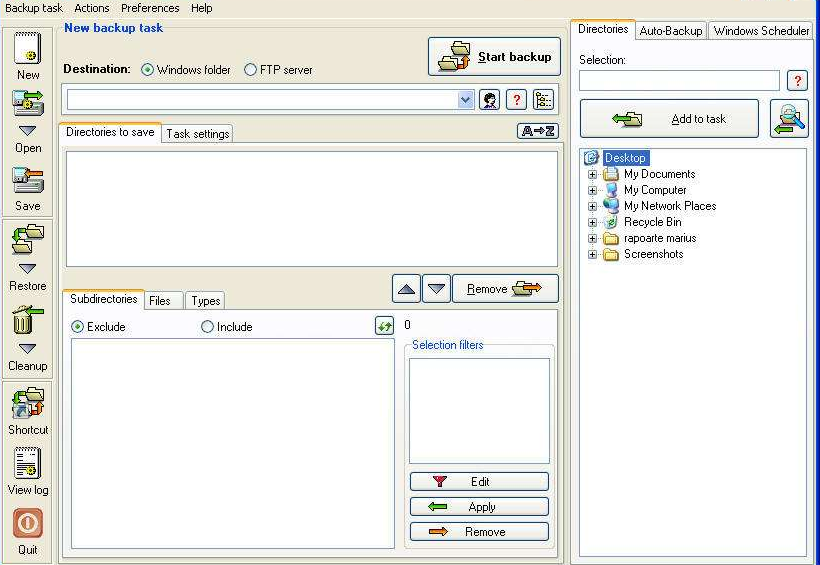Click the New task notepad icon
This screenshot has width=820, height=565.
tap(27, 48)
